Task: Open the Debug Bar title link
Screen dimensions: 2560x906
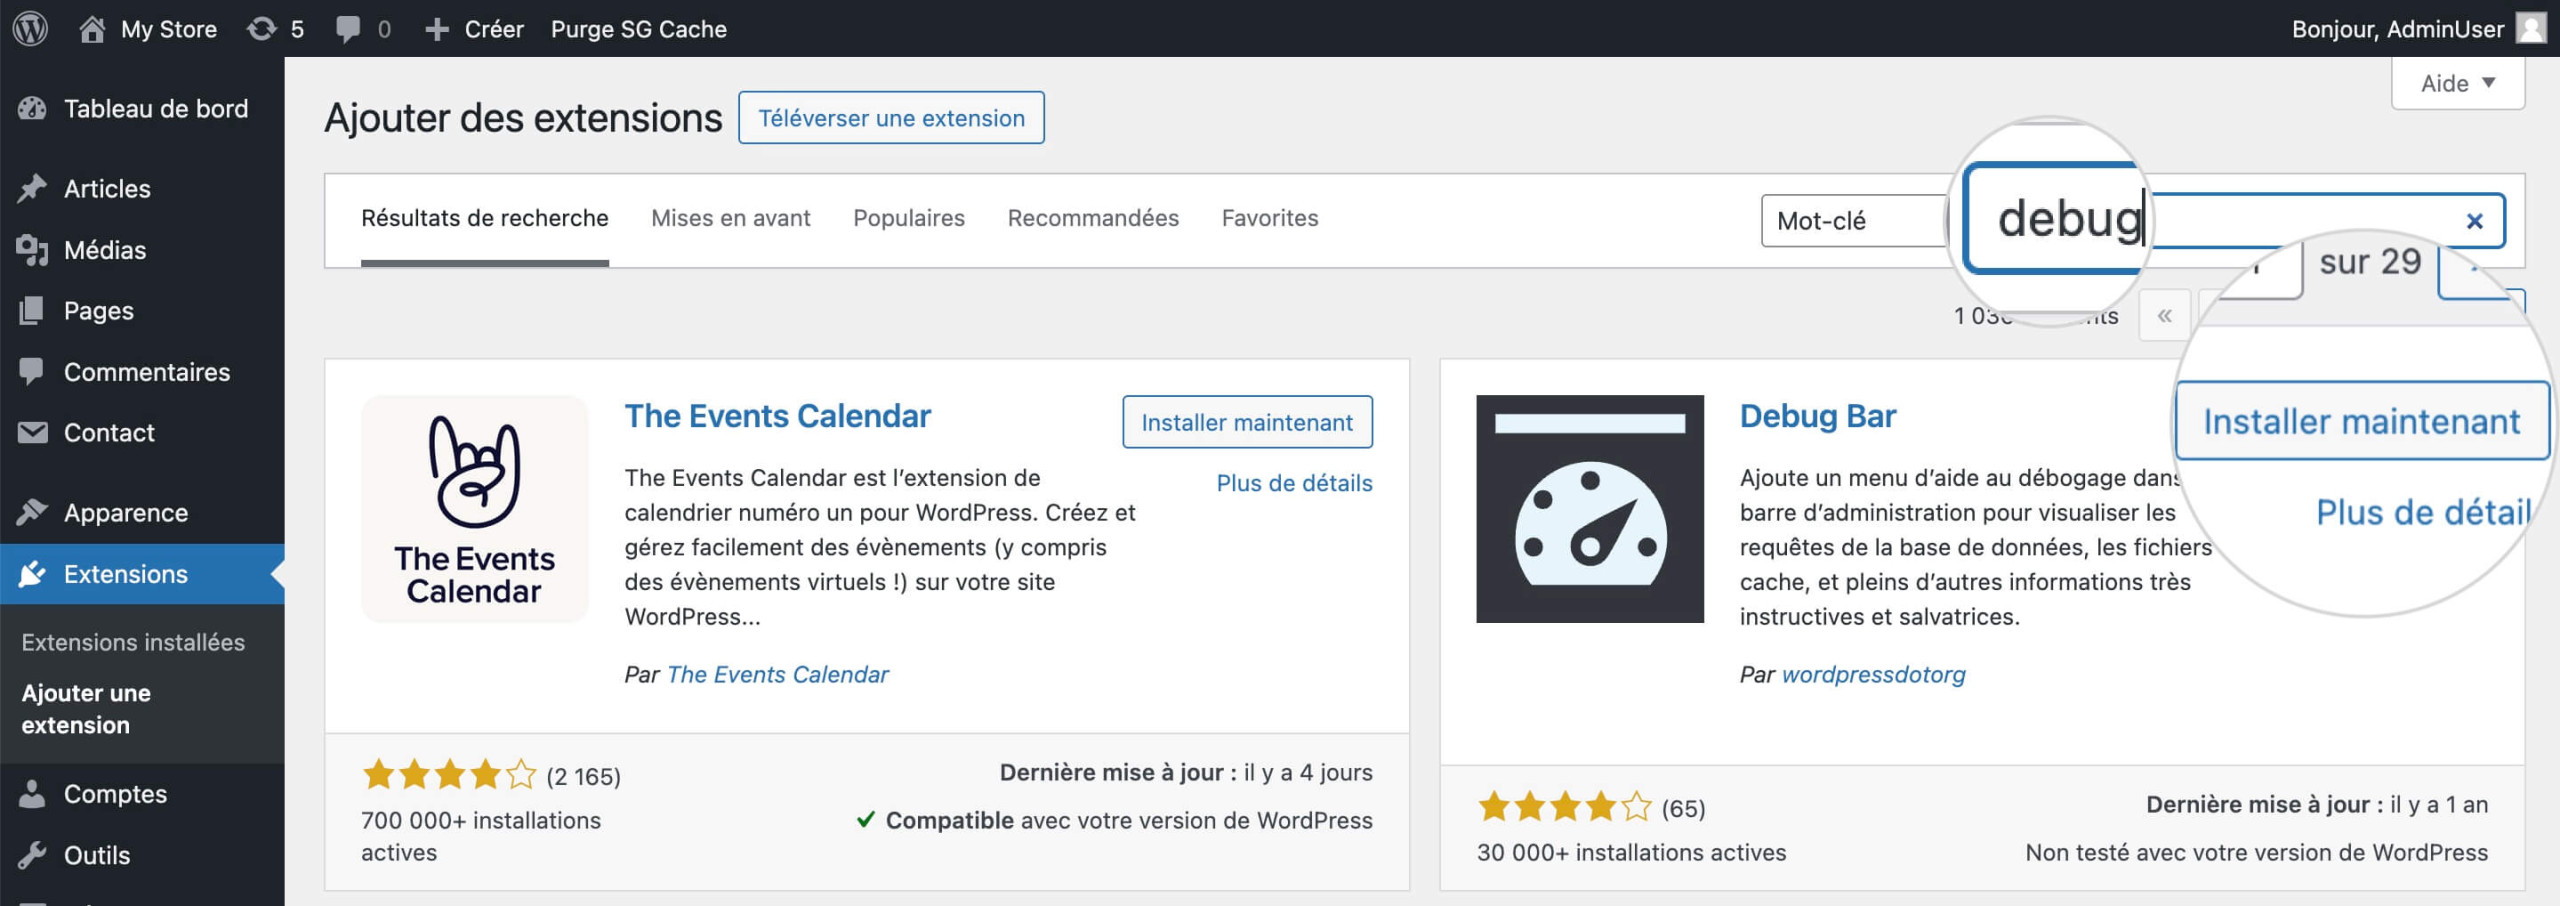Action: [1817, 416]
